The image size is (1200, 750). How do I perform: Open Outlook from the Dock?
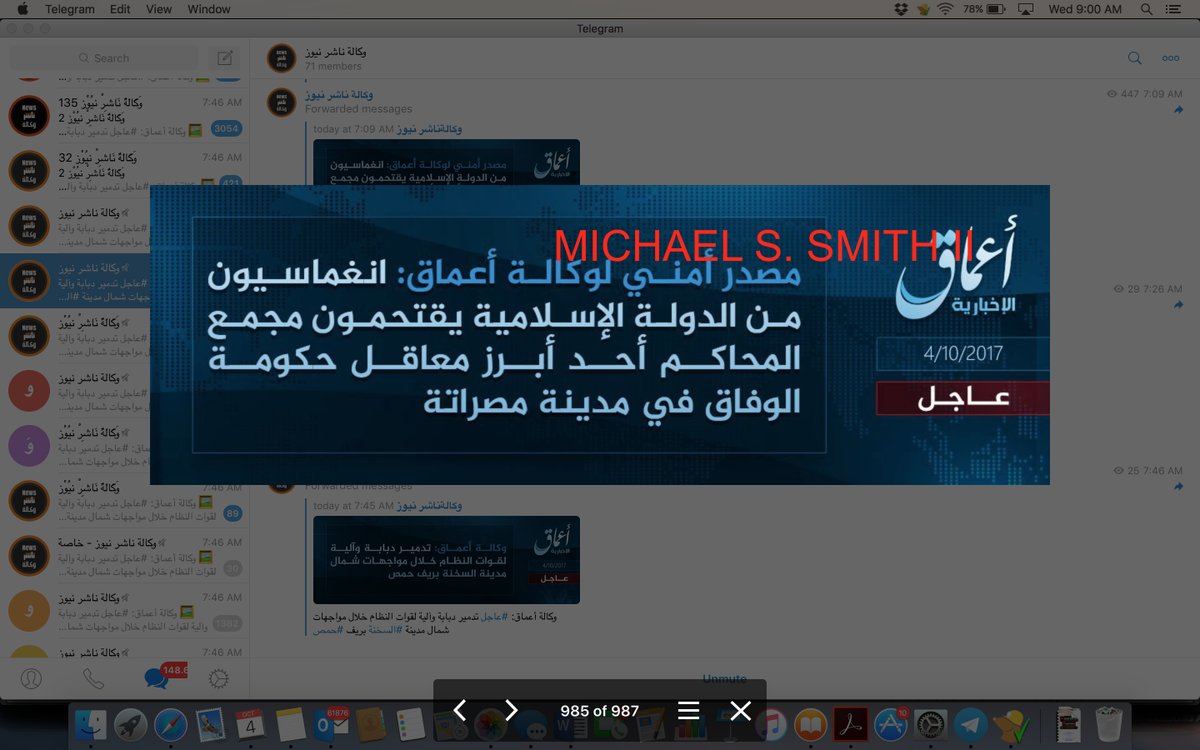coord(330,725)
